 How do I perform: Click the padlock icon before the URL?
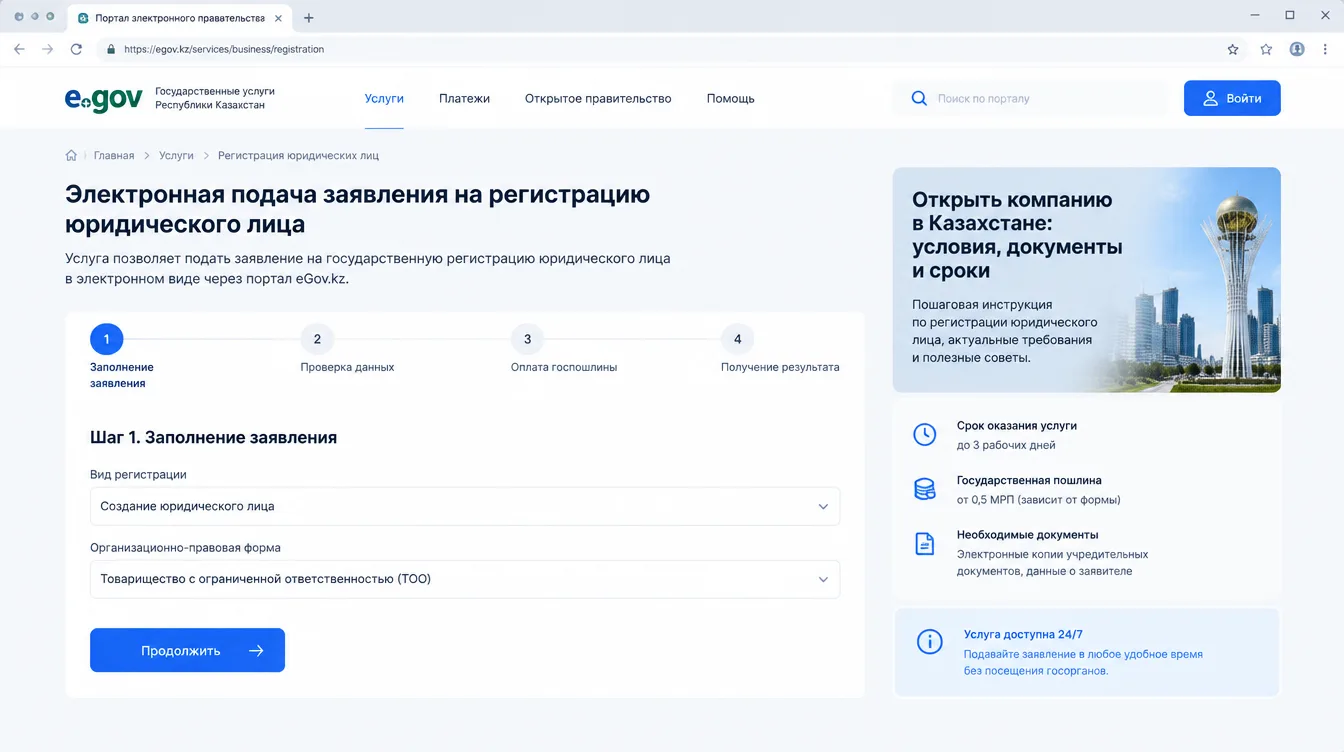[110, 49]
